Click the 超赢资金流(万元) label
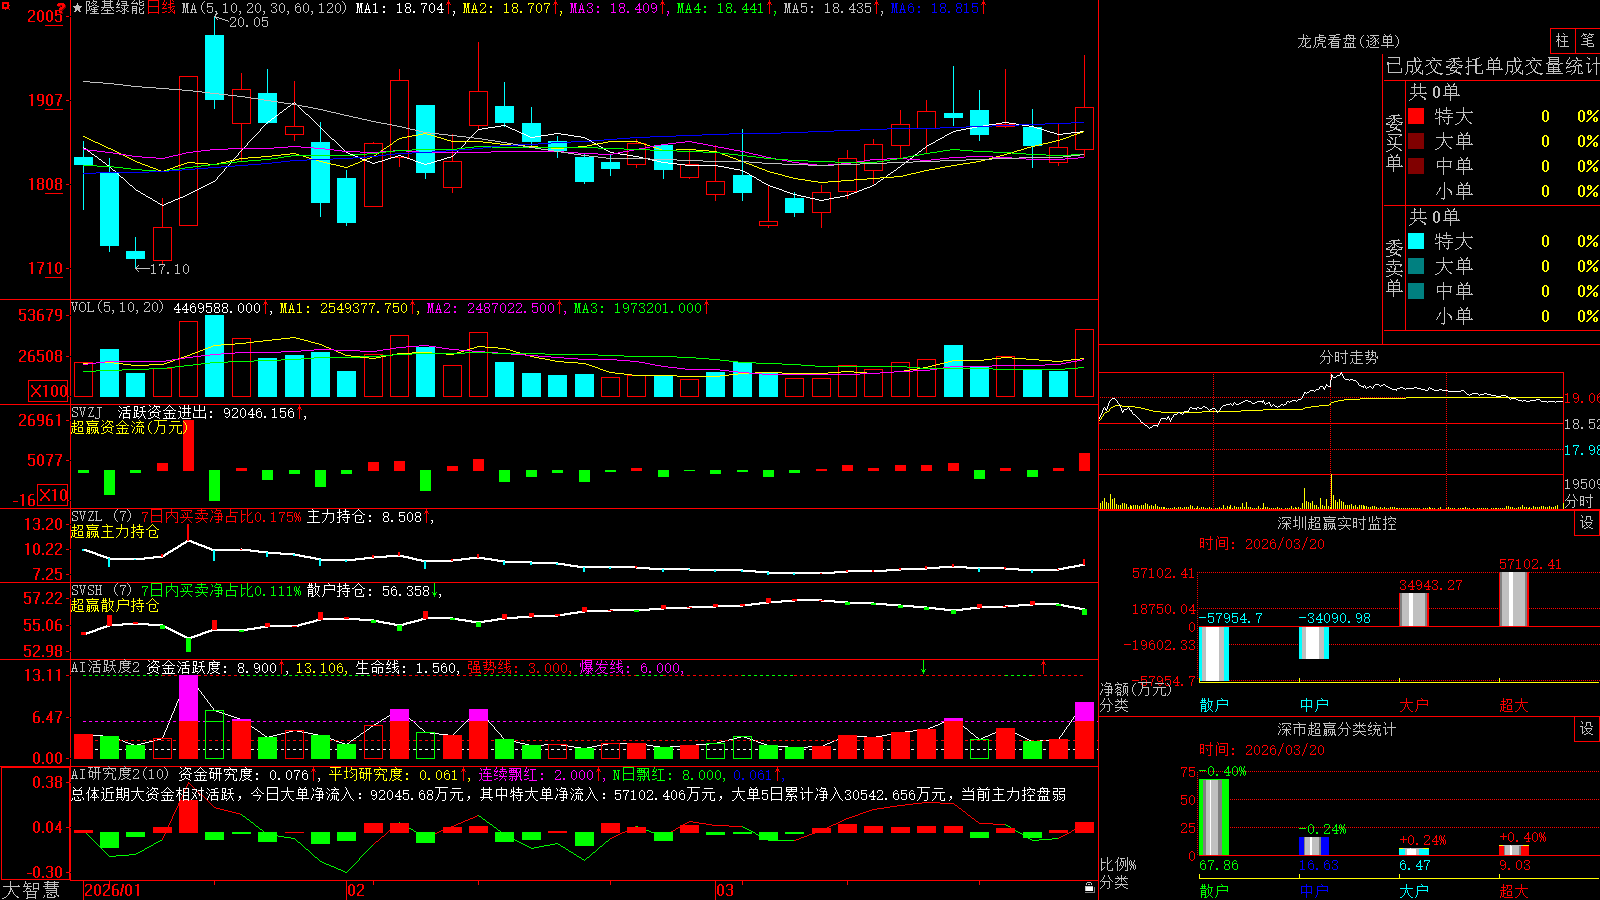The image size is (1600, 900). coord(129,427)
